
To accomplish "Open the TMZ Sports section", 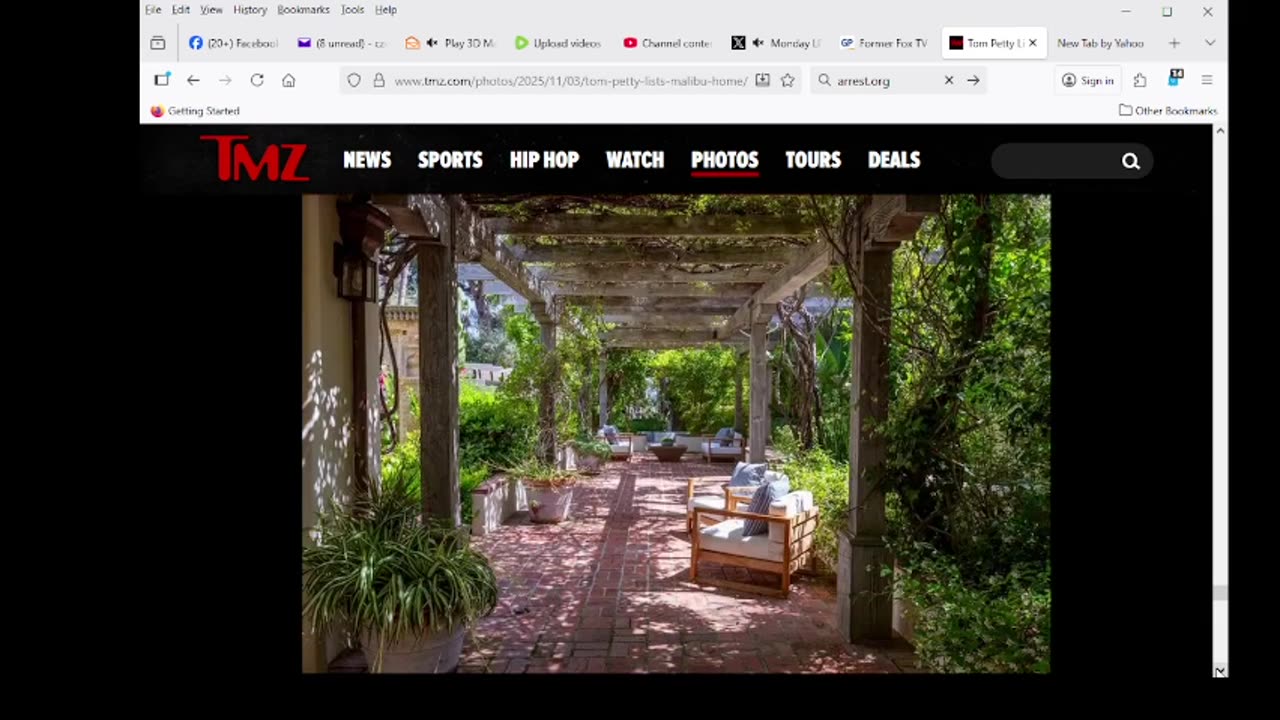I will click(x=450, y=160).
